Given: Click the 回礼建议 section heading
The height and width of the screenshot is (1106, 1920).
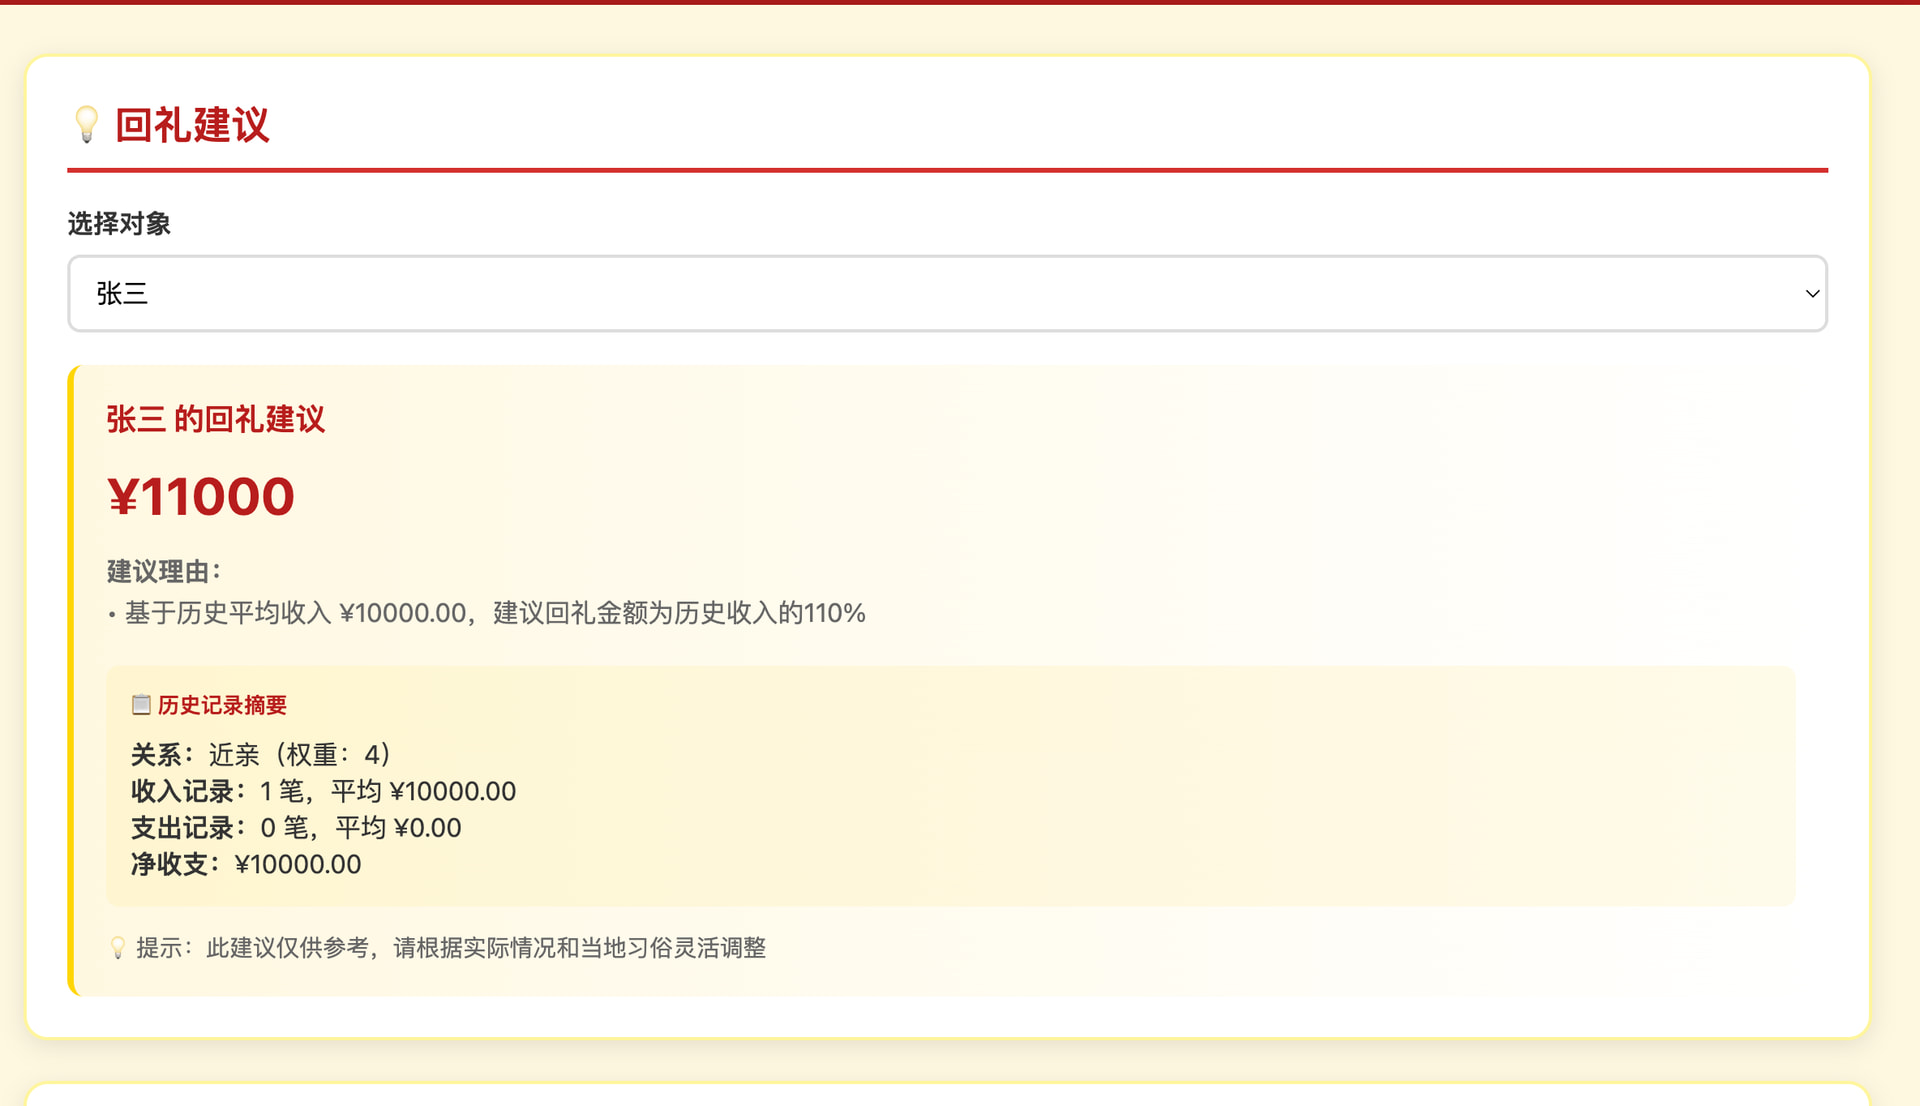Looking at the screenshot, I should pyautogui.click(x=192, y=125).
